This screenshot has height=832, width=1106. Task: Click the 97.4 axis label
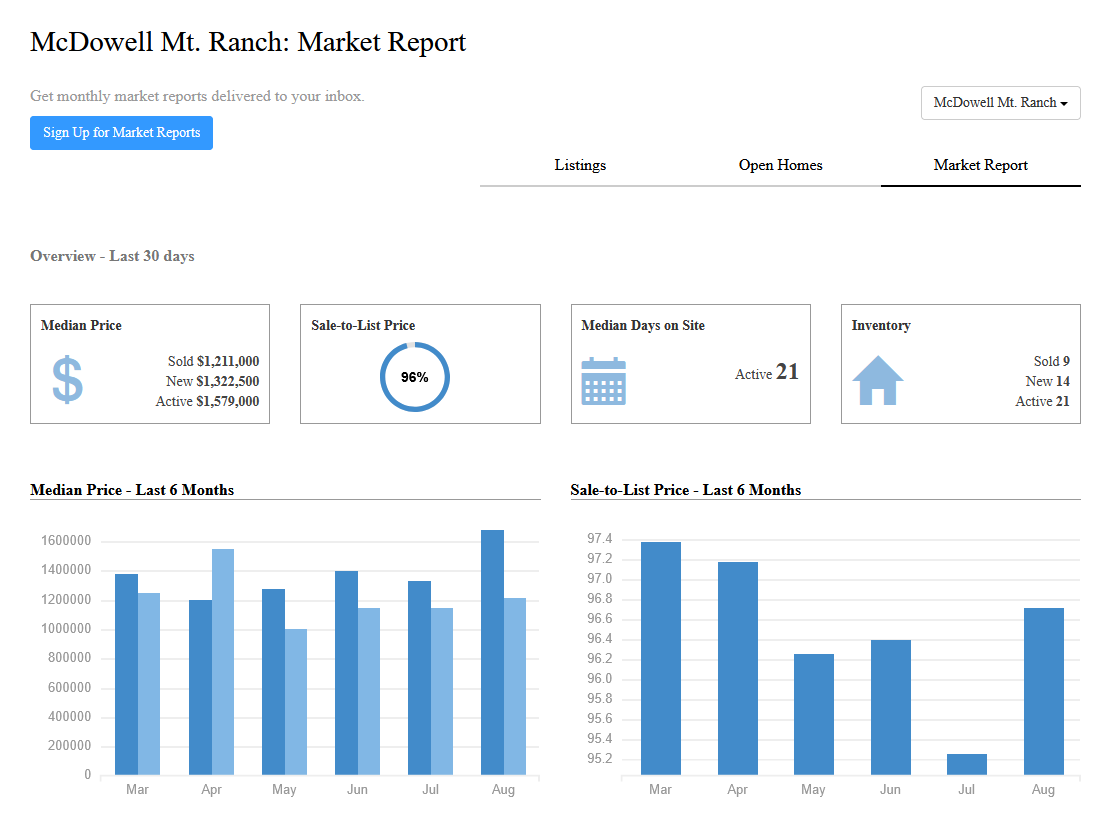pyautogui.click(x=600, y=539)
